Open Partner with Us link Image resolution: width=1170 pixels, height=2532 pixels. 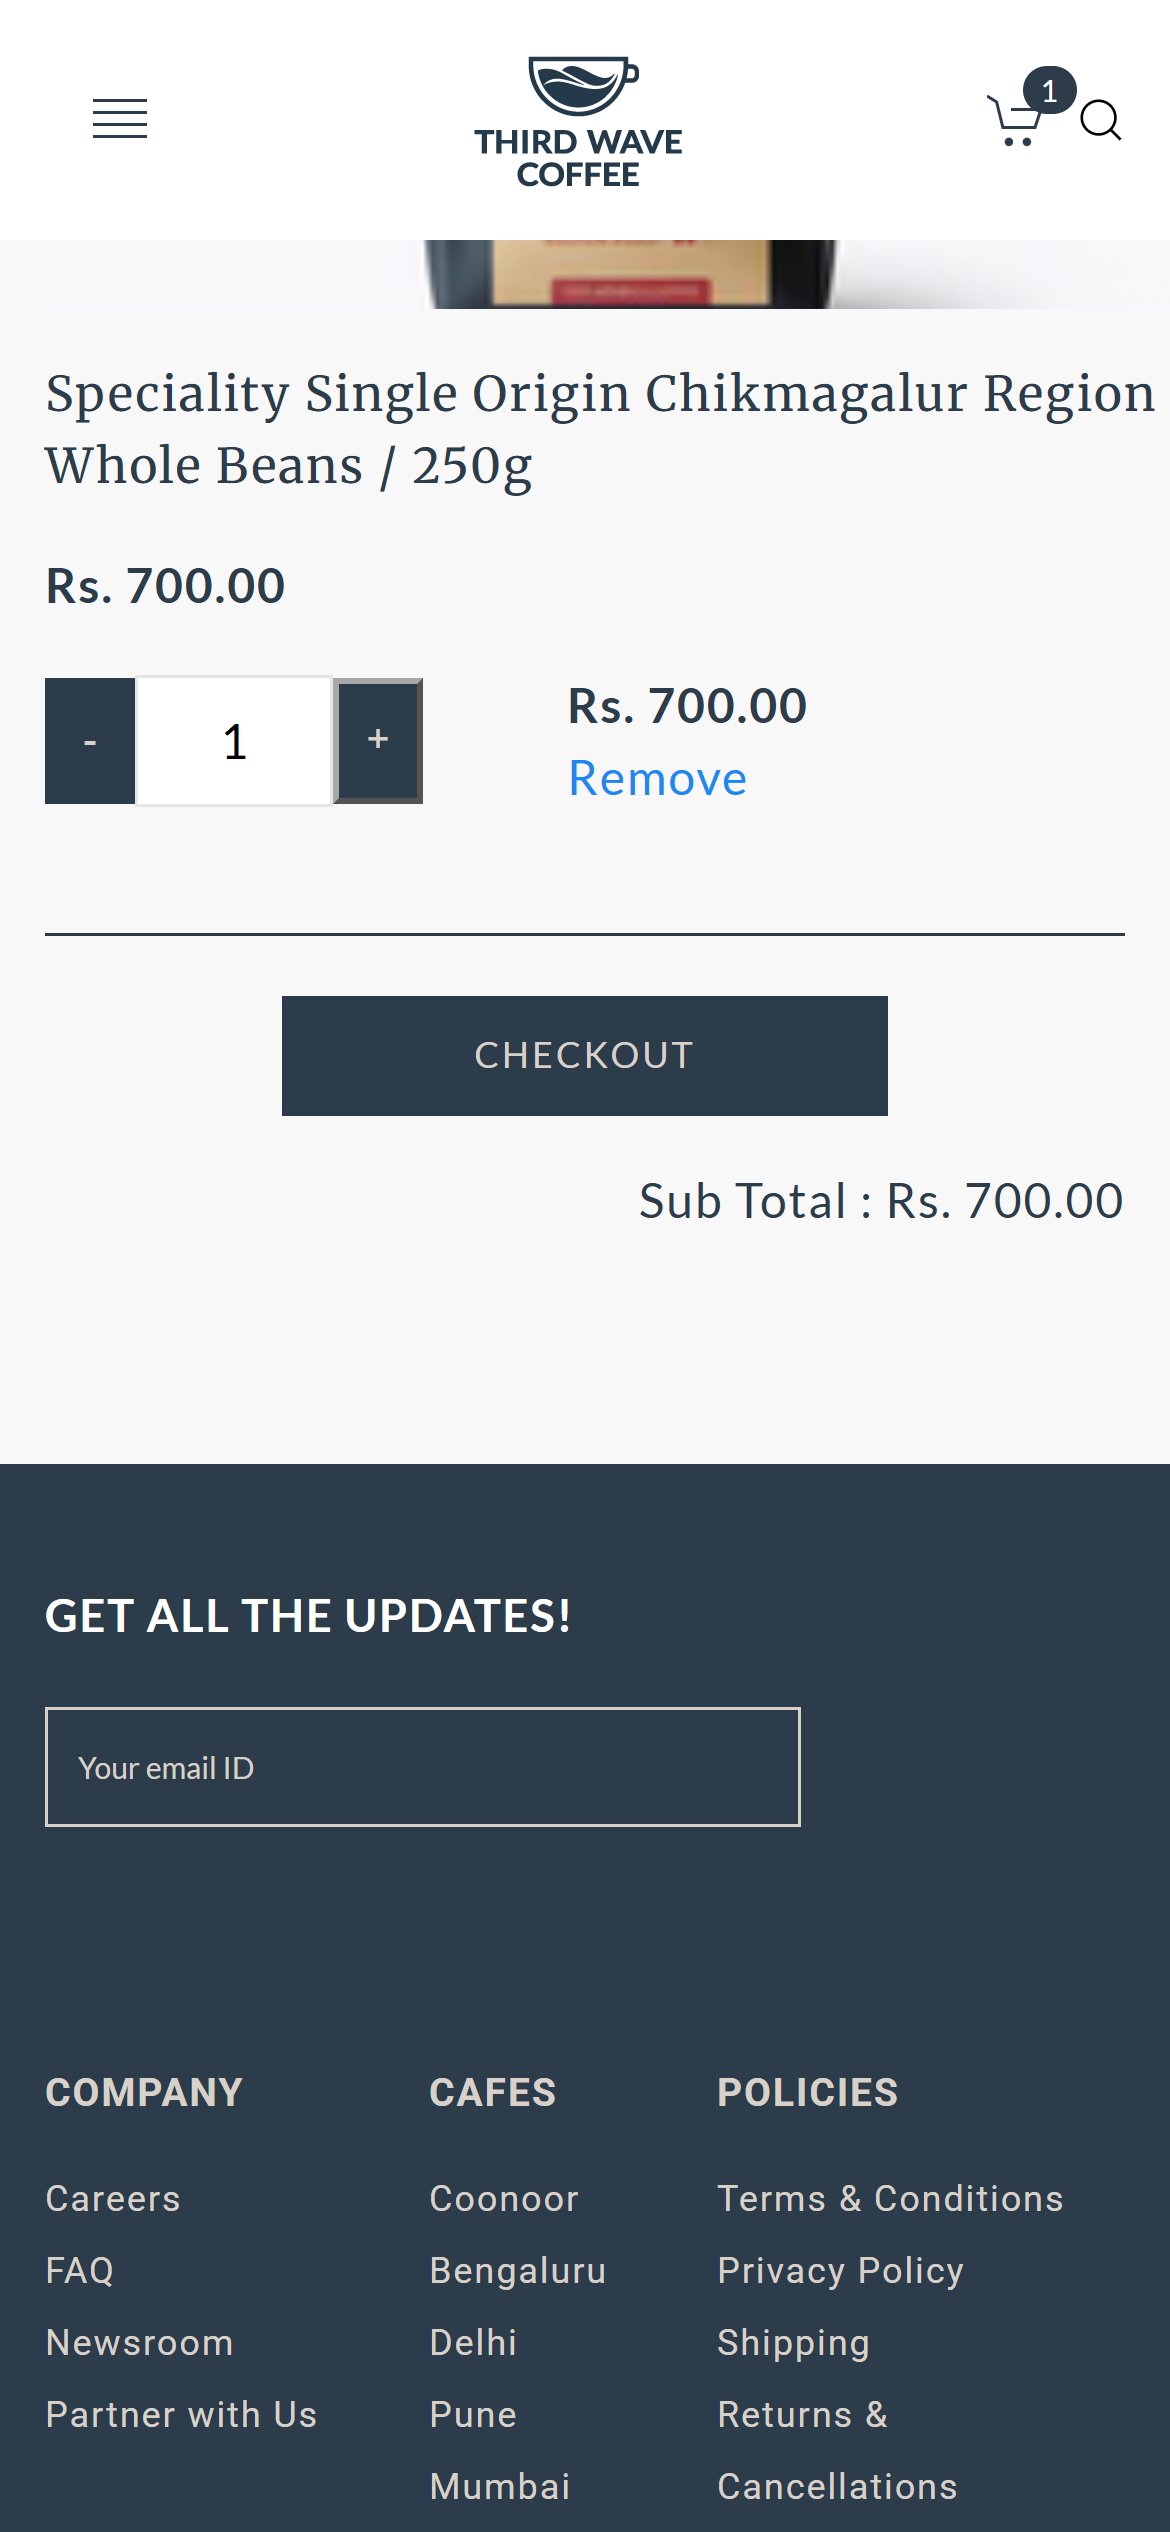pos(182,2414)
